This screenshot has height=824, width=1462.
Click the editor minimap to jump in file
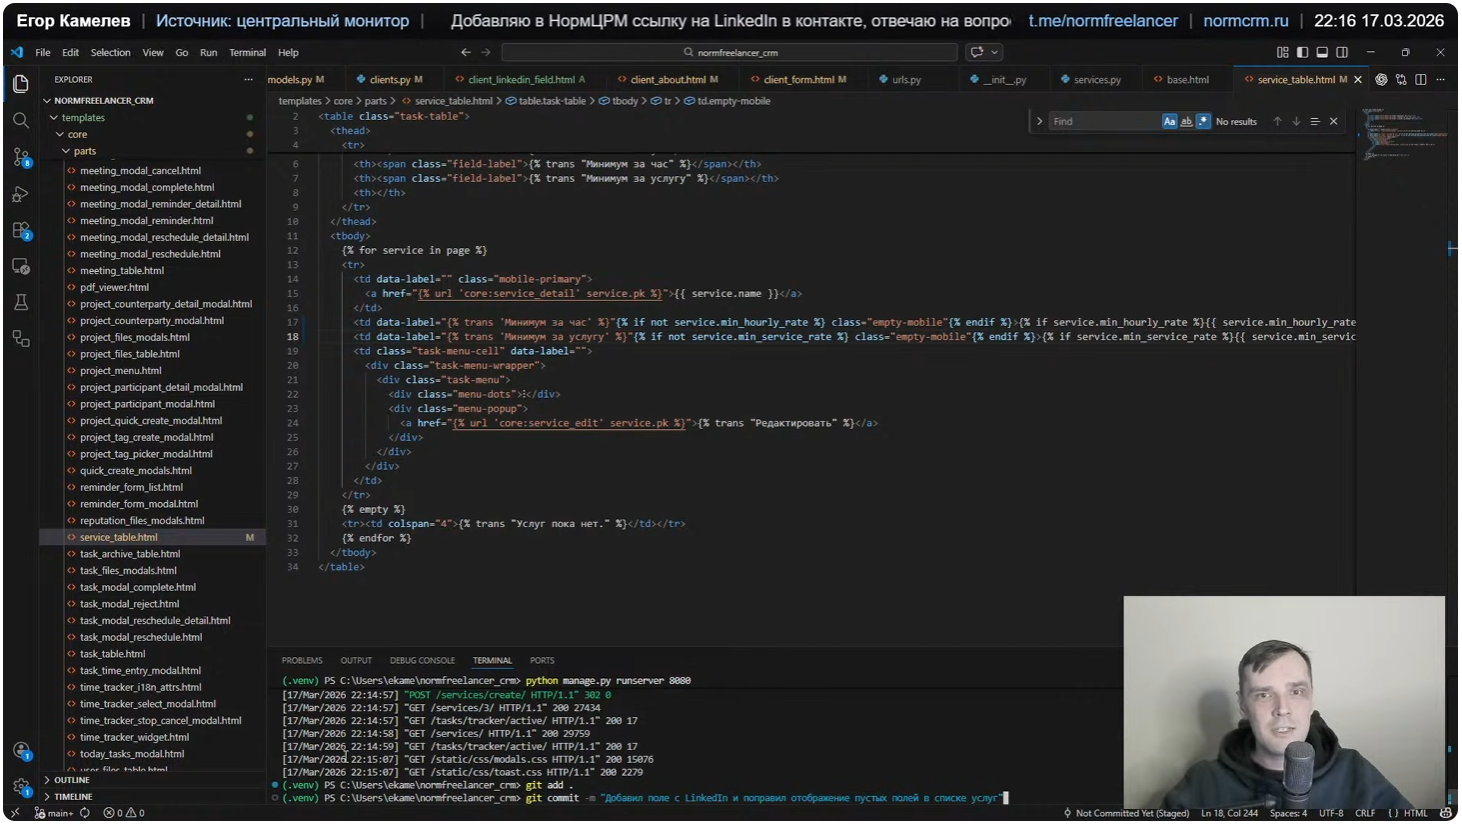click(1402, 135)
